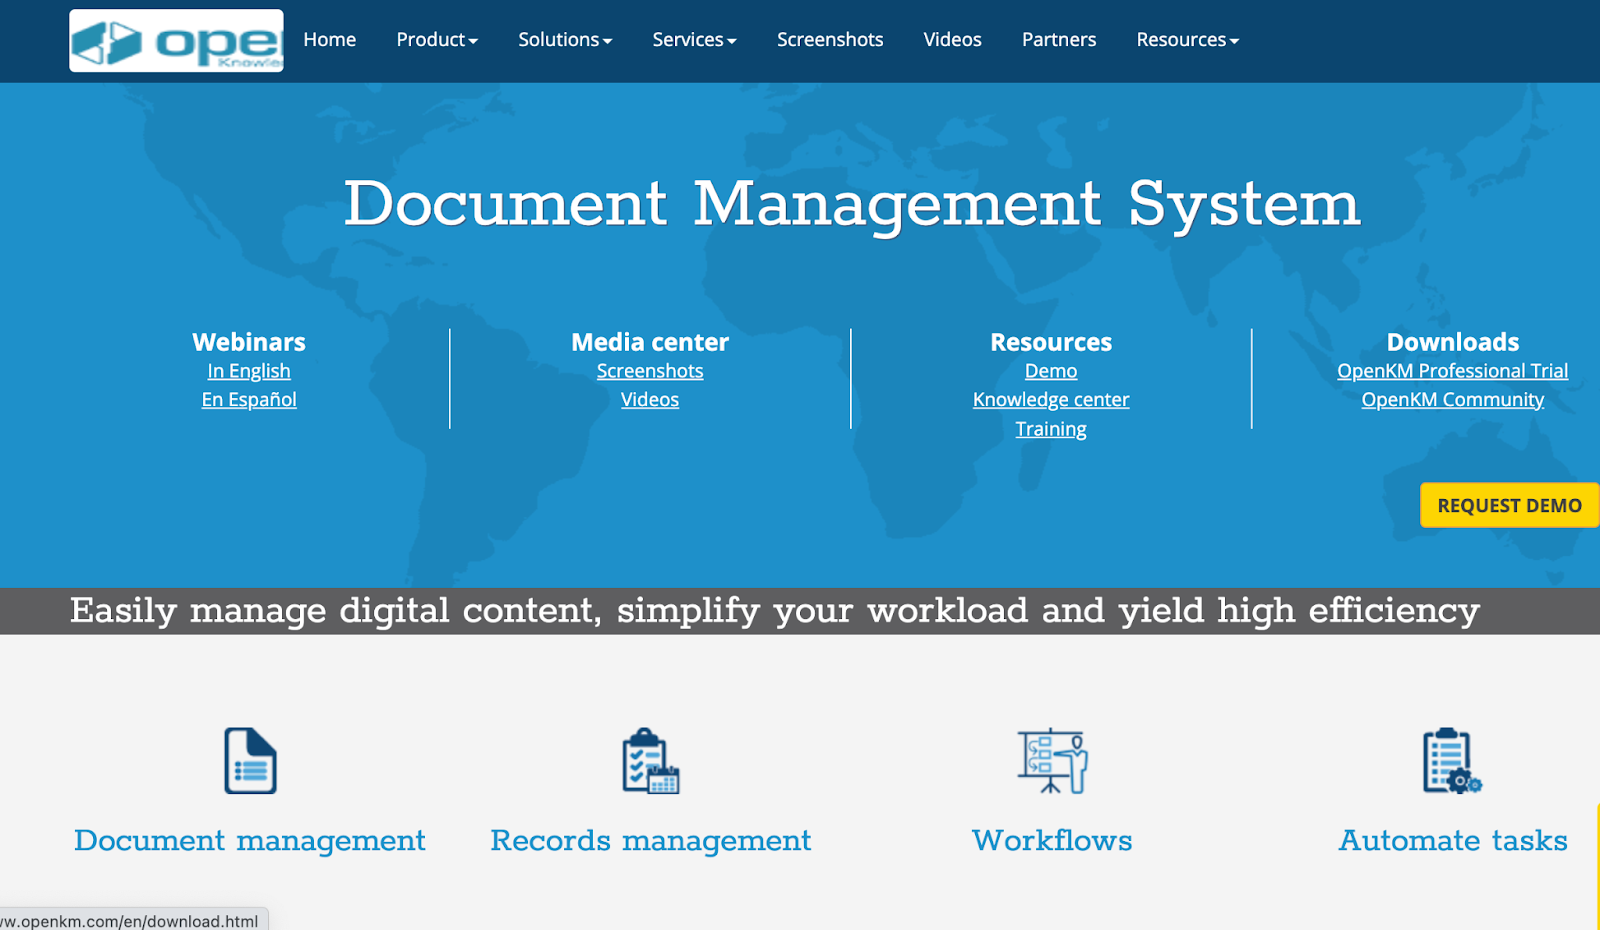Select the Document management icon

249,761
